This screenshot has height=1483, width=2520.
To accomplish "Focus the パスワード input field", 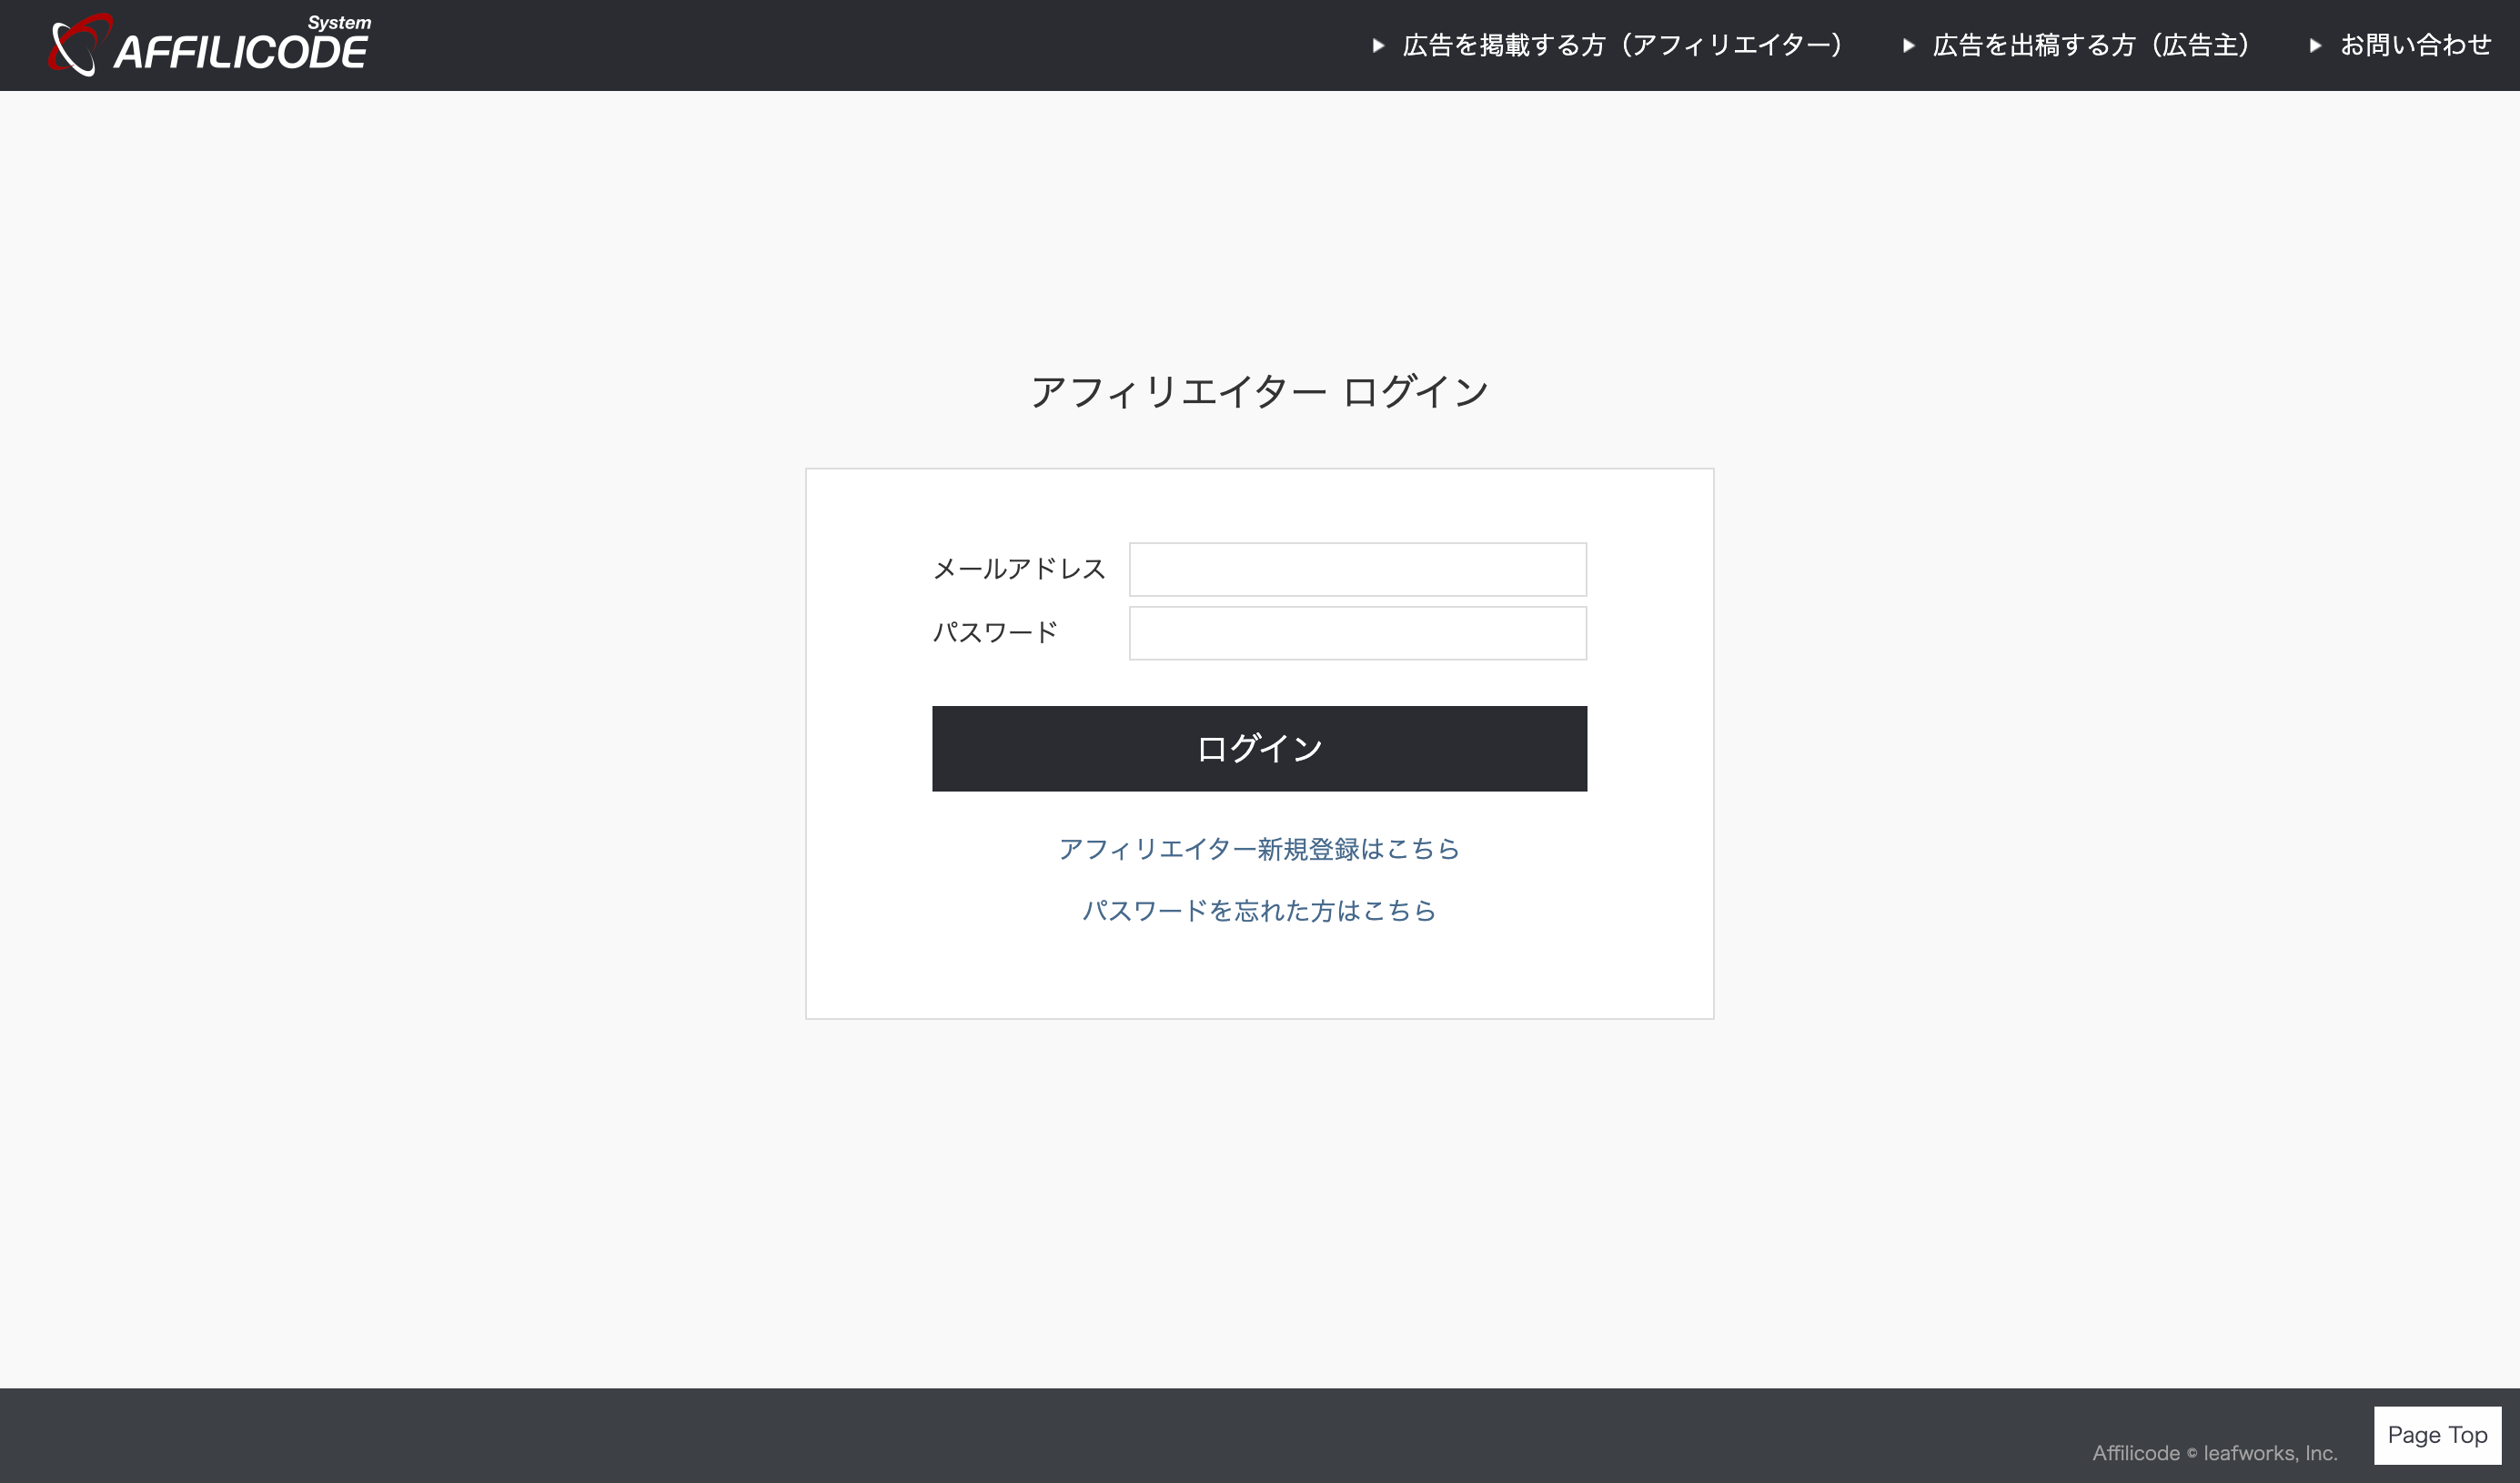I will click(1357, 633).
